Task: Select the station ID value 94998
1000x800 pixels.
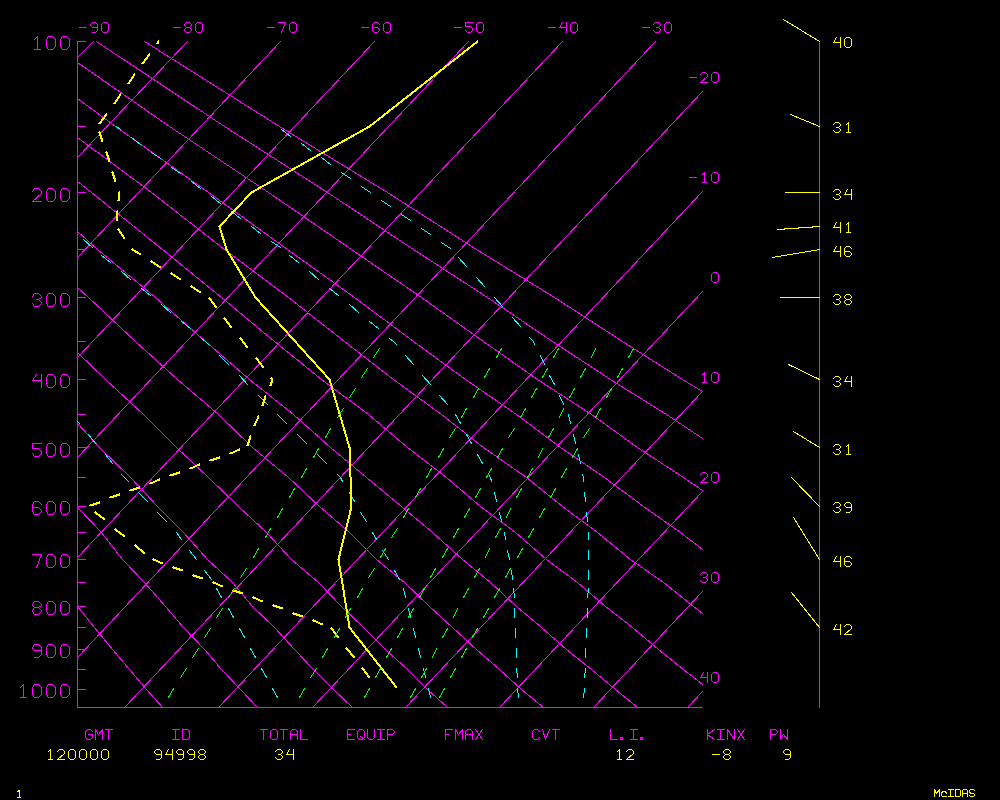Action: click(x=180, y=755)
